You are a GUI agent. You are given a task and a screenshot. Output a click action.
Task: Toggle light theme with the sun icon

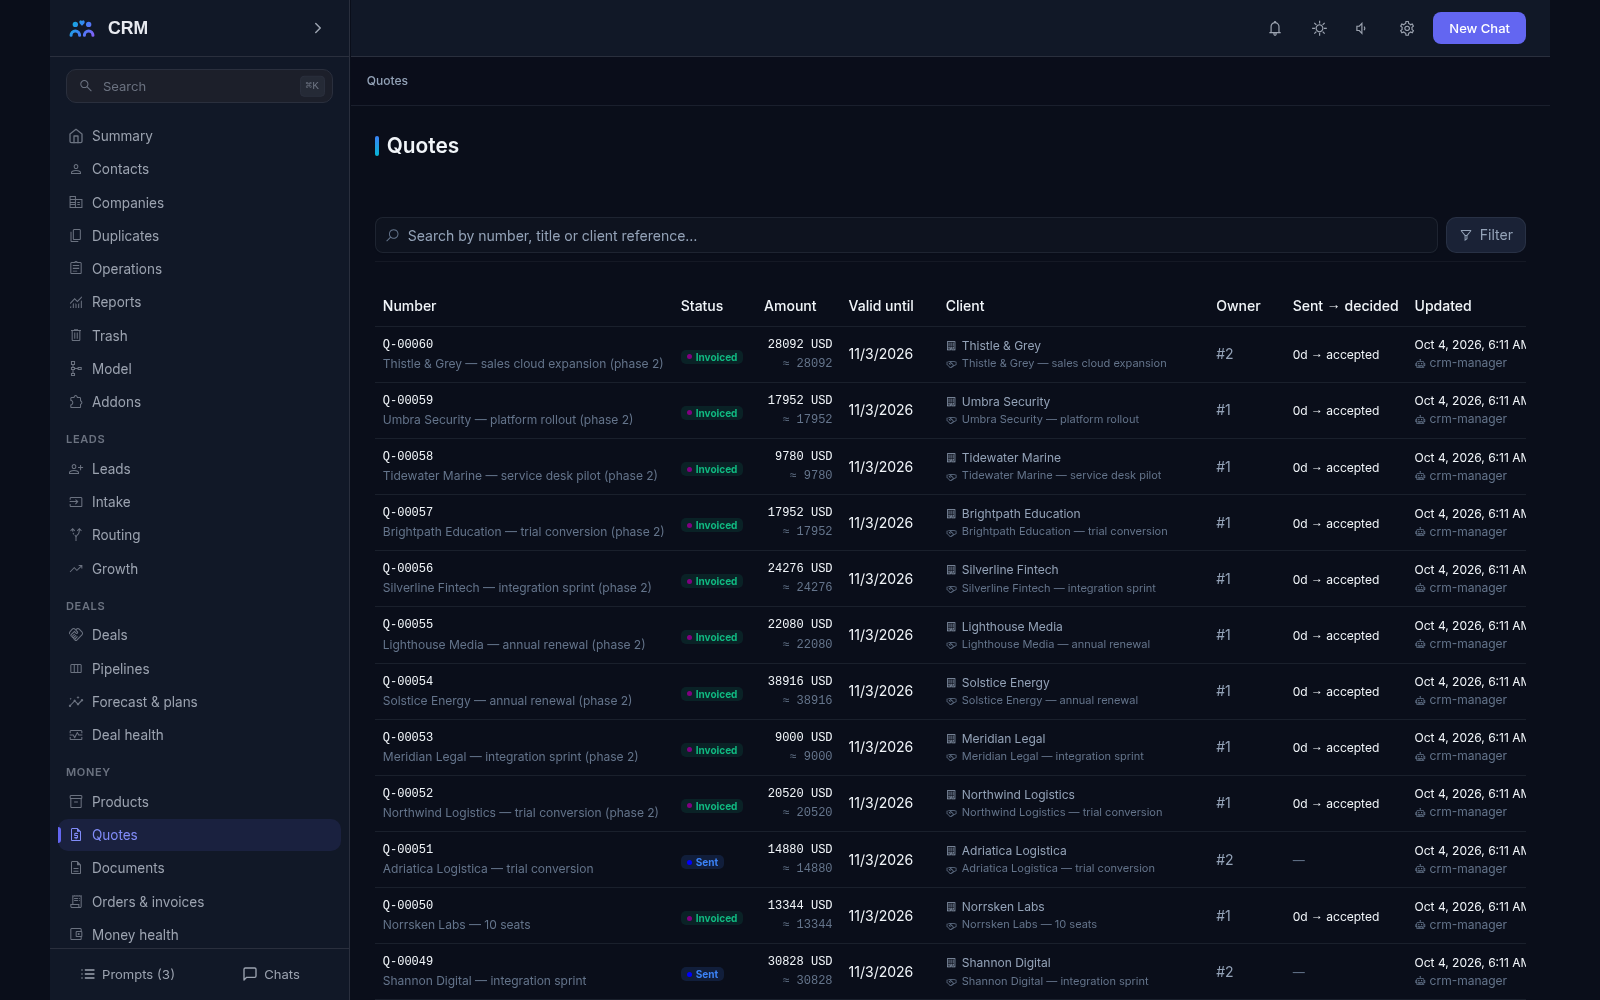(1319, 28)
